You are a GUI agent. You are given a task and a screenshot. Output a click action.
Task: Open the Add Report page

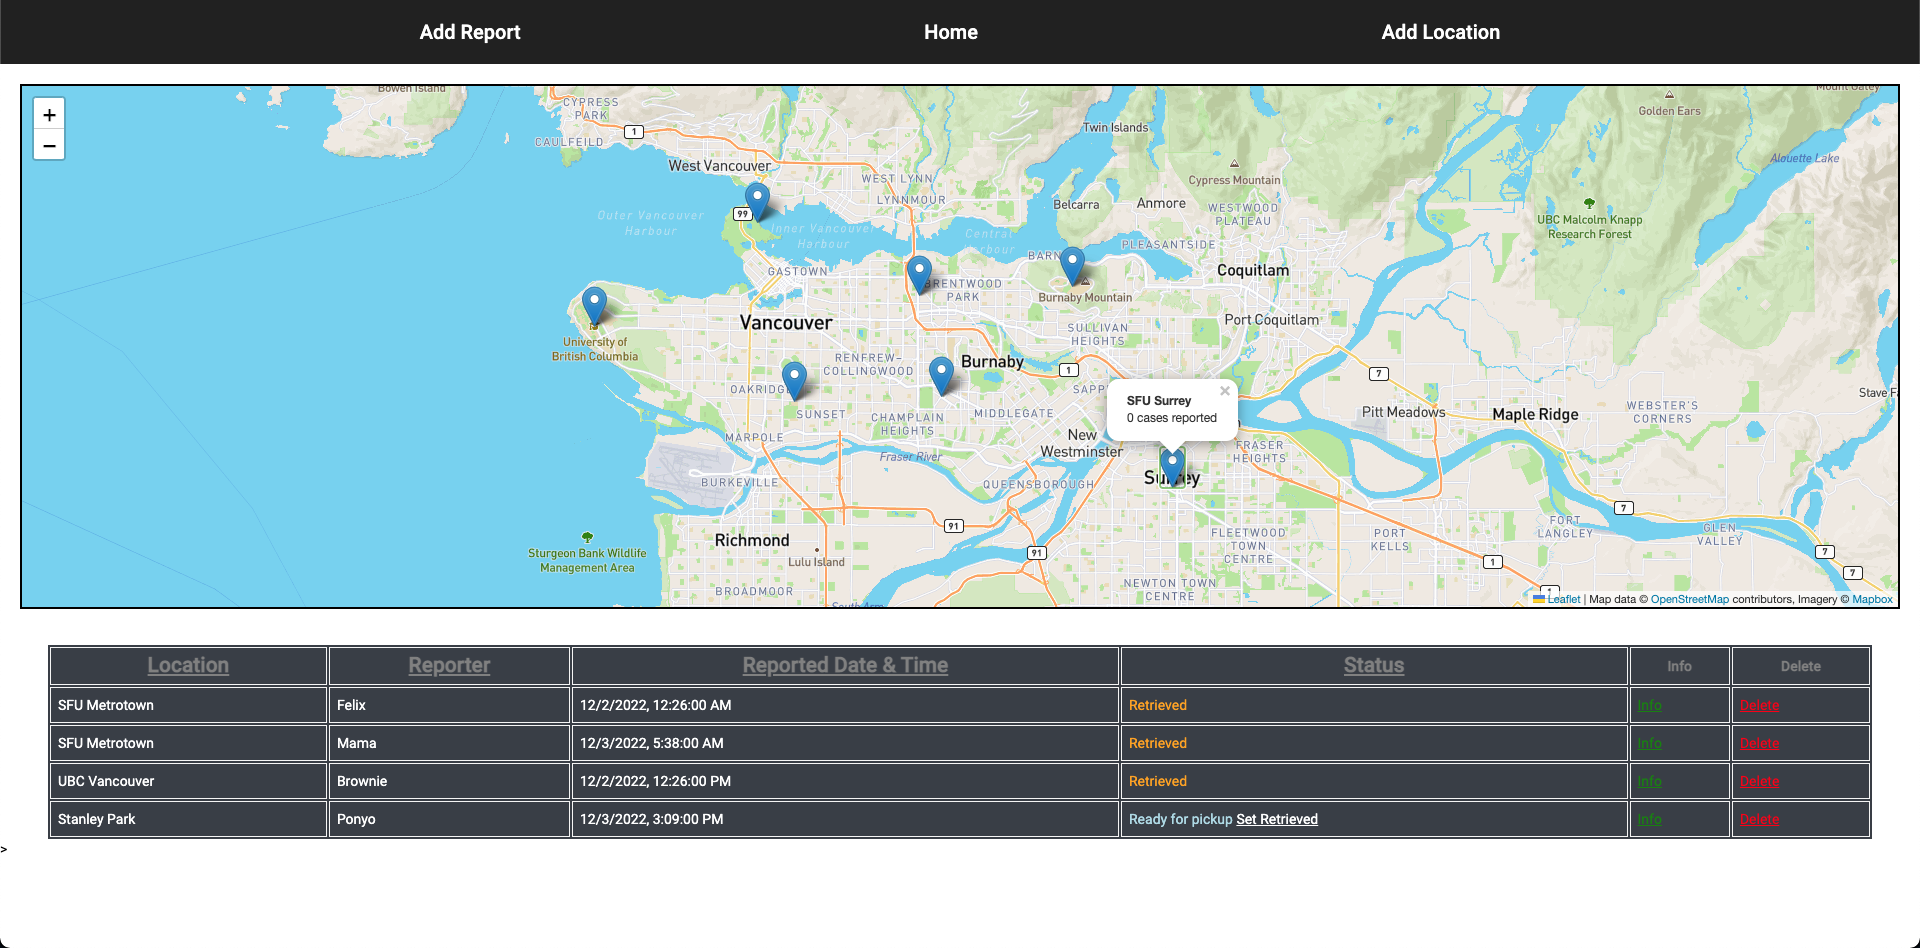(x=470, y=32)
